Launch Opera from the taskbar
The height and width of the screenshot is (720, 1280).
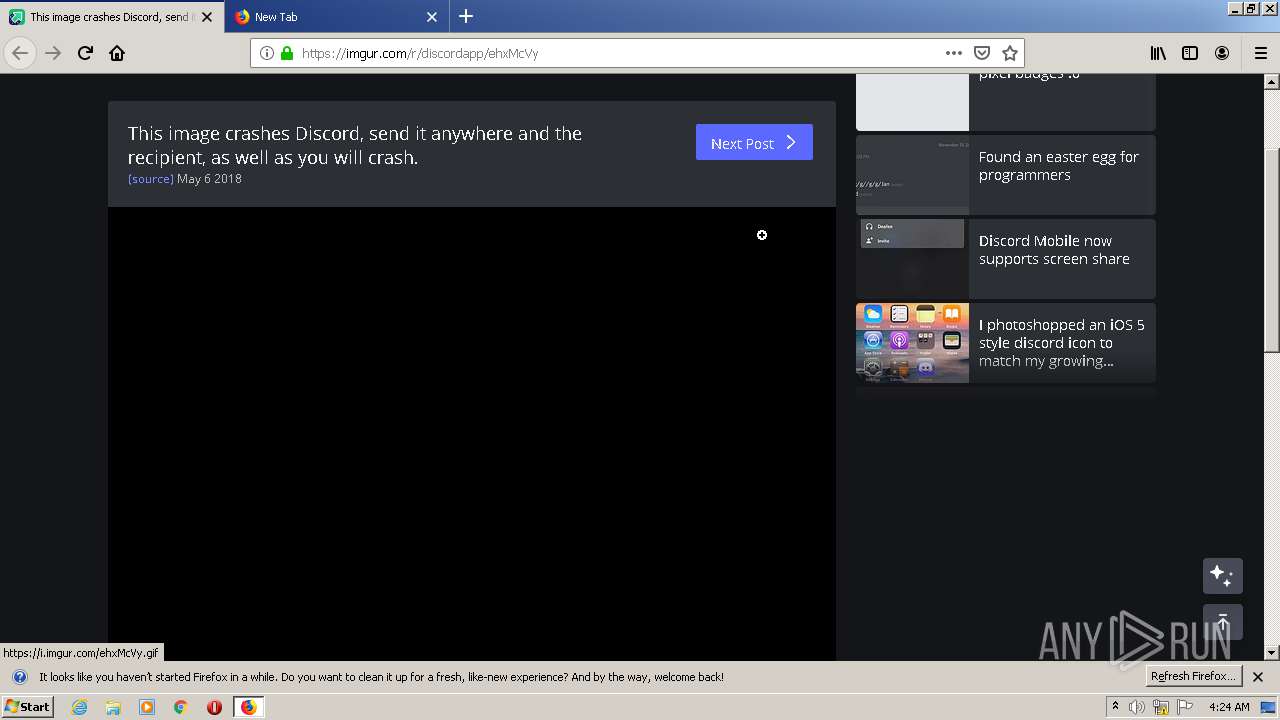[x=214, y=707]
